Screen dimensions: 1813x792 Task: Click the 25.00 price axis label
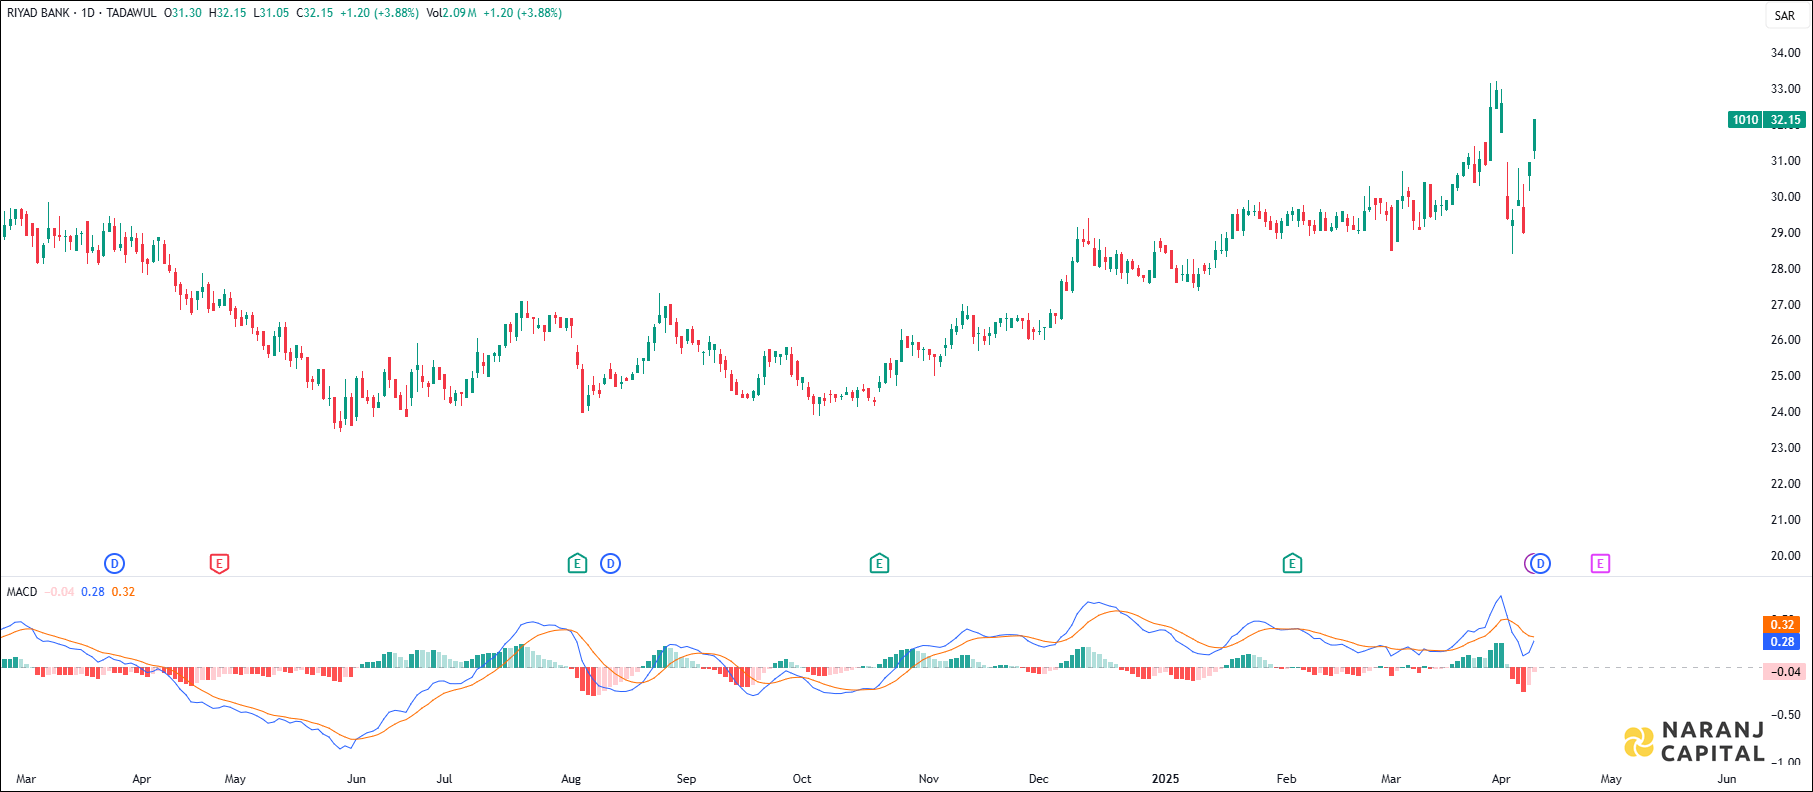click(x=1785, y=376)
